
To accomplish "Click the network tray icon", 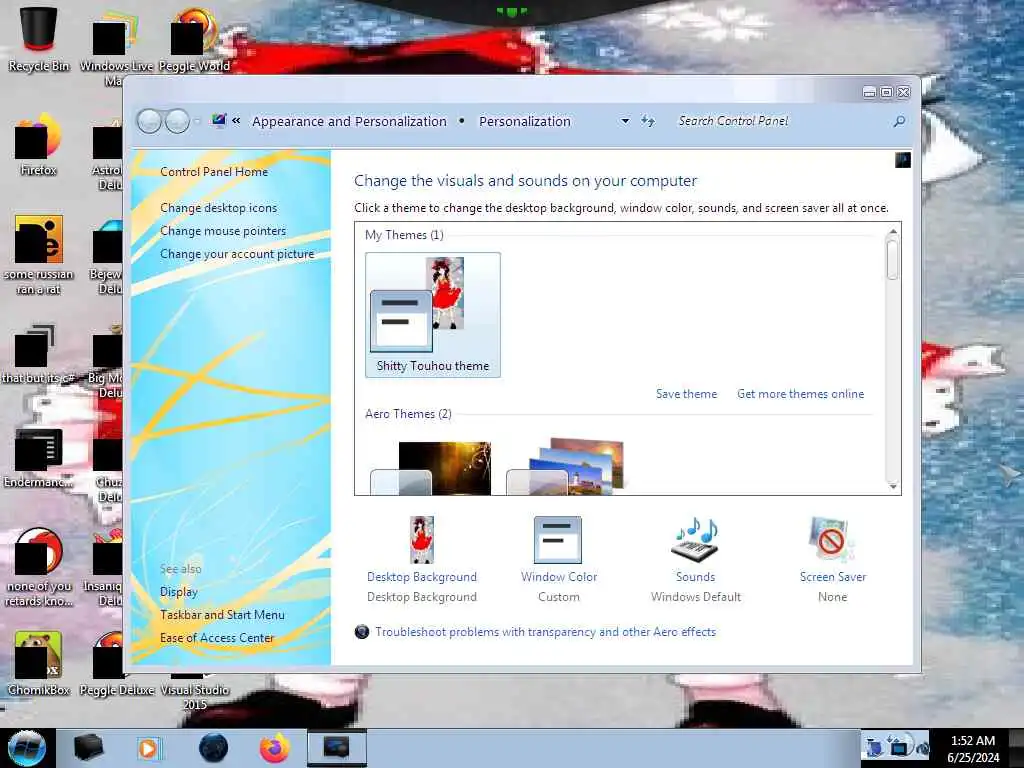I will pyautogui.click(x=899, y=746).
